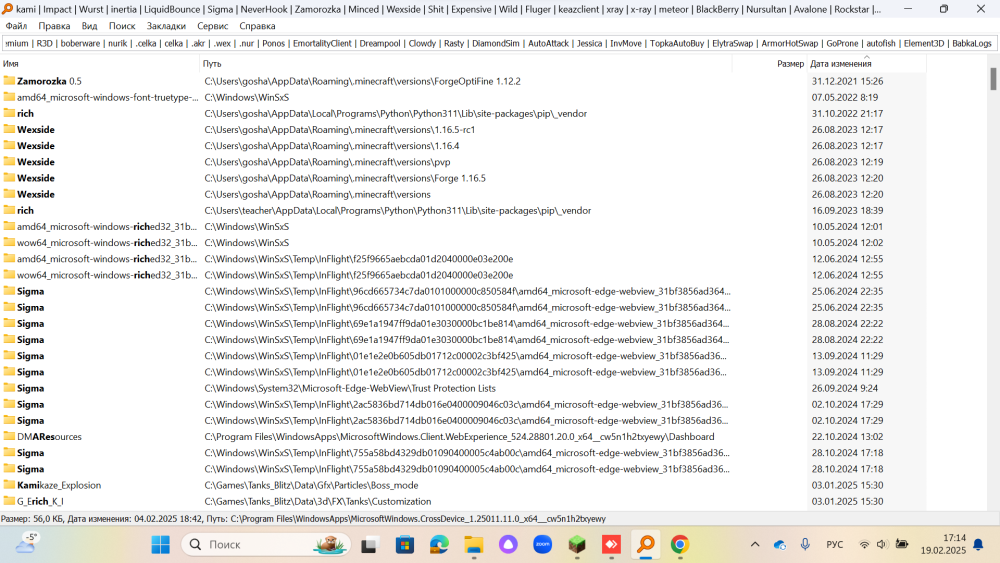
Task: Click the taskbar Поиск search box
Action: pos(266,545)
